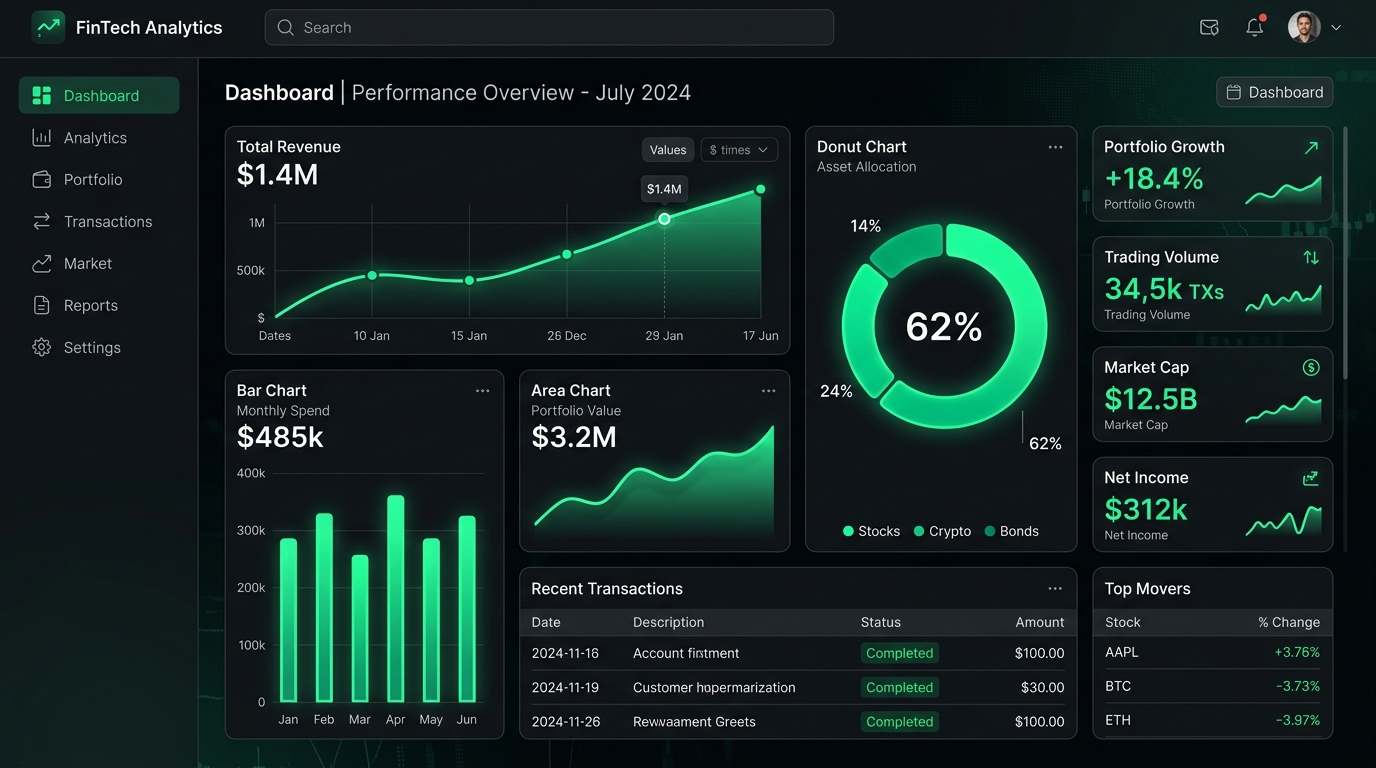Sort transactions by Status column header
Screen dimensions: 1376x768
point(881,622)
